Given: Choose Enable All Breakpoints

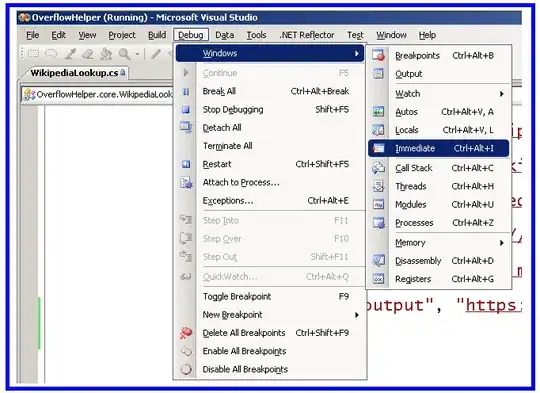Looking at the screenshot, I should (x=270, y=351).
